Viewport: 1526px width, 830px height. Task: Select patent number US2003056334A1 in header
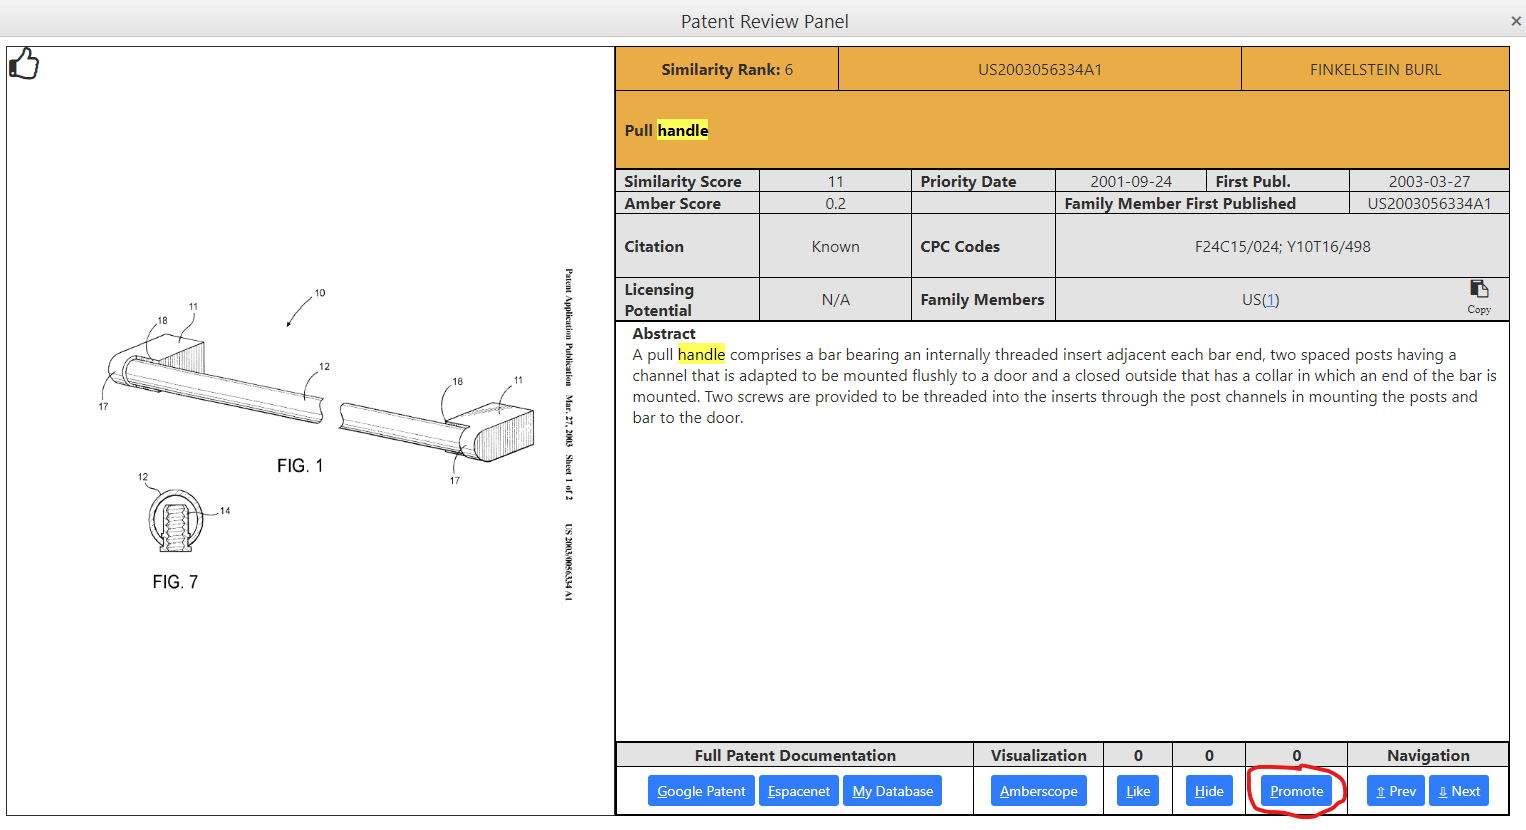click(x=1040, y=70)
